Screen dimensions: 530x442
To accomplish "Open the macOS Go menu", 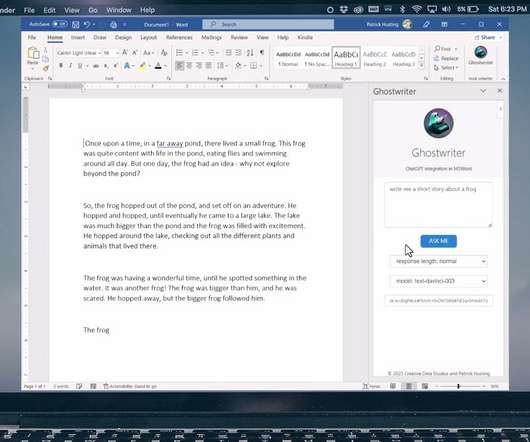I will point(93,10).
